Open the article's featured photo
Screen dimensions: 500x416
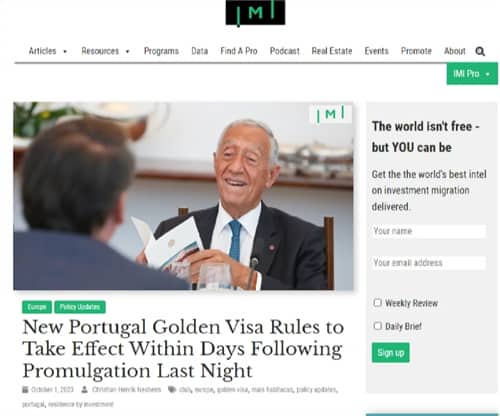click(183, 196)
